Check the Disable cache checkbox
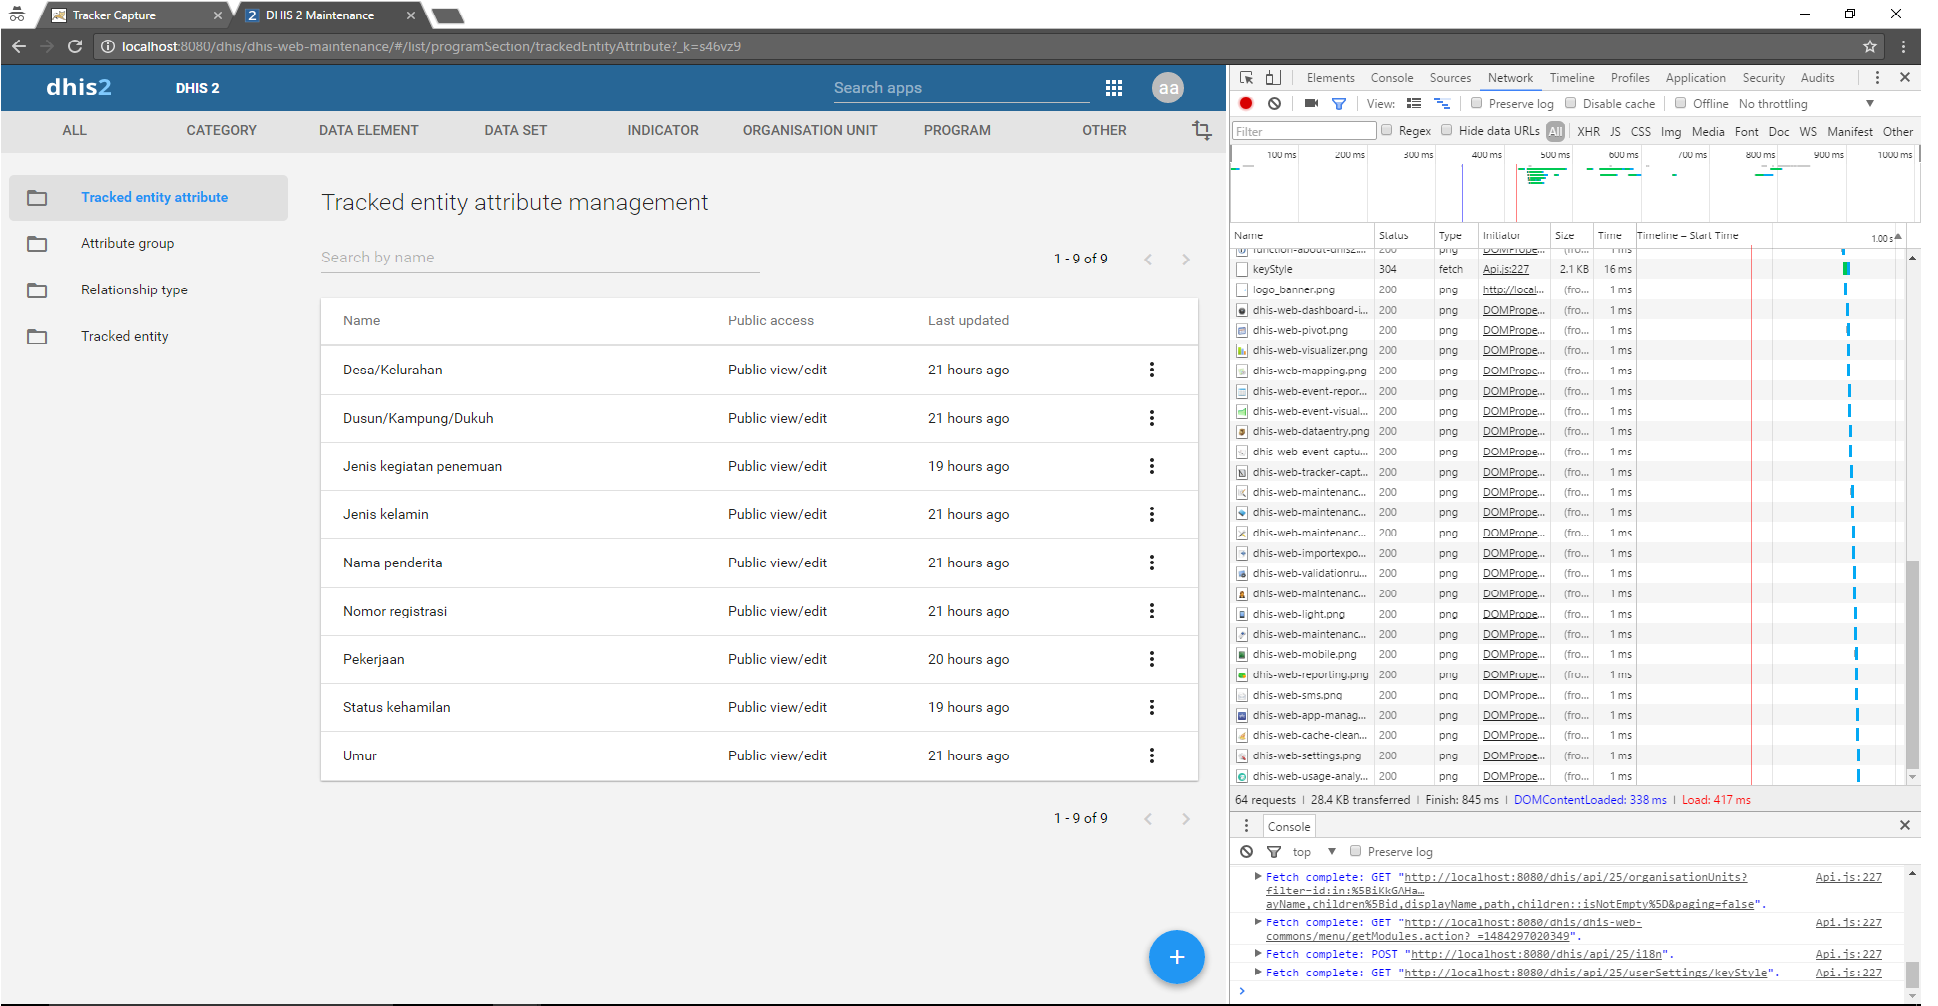Viewport: 1938px width, 1006px height. pos(1570,103)
